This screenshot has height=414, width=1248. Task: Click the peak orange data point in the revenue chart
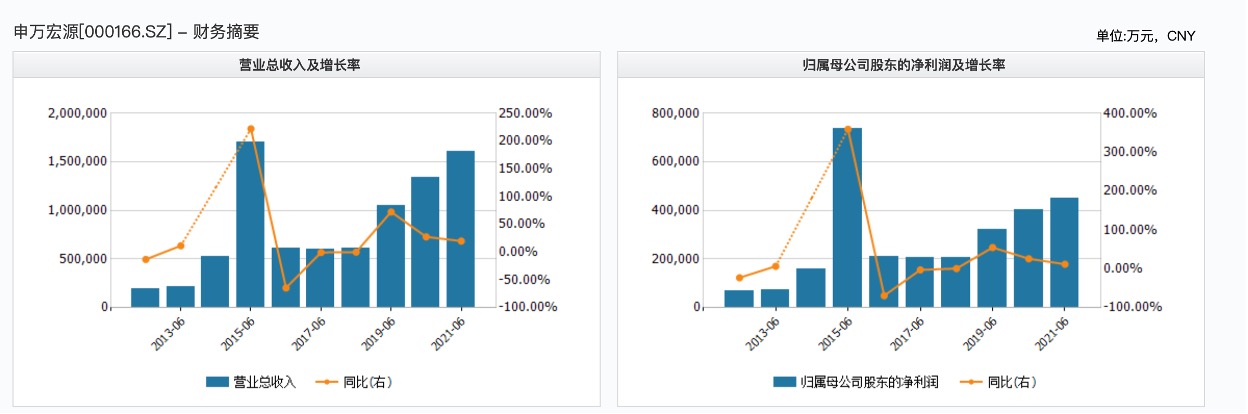pos(250,129)
